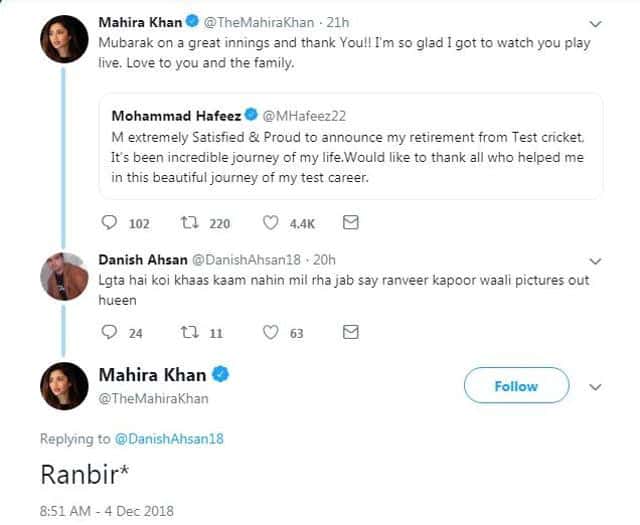This screenshot has height=525, width=640.
Task: Reply to Mahira Khan's first tweet
Action: click(110, 223)
